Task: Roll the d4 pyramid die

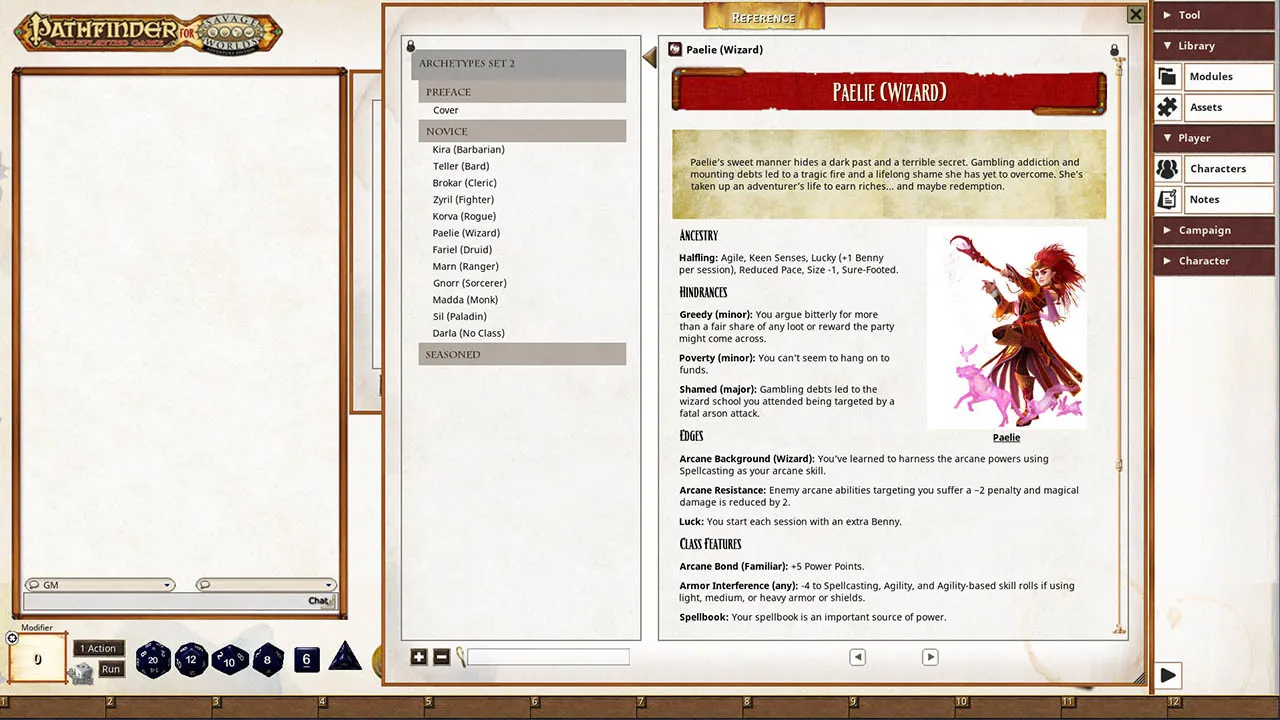Action: pos(346,657)
